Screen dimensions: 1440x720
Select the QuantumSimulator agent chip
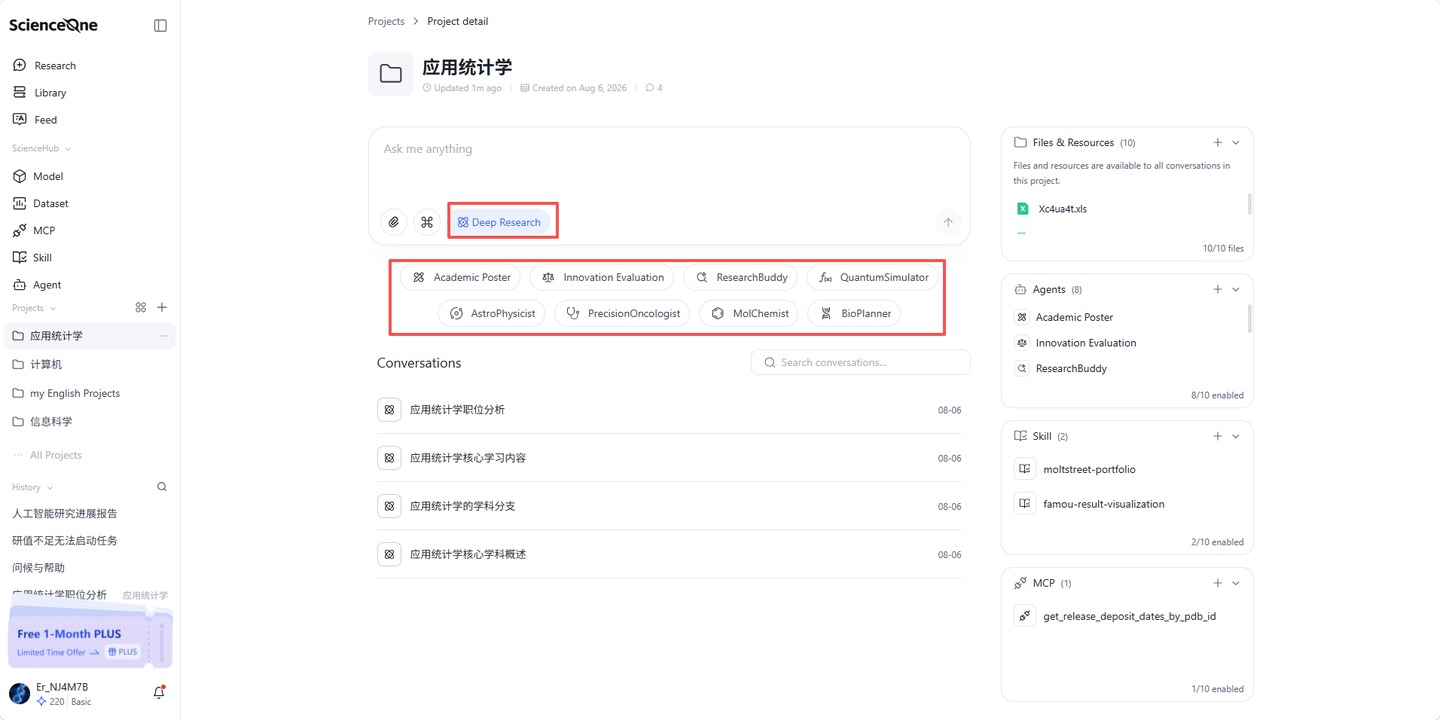coord(873,277)
